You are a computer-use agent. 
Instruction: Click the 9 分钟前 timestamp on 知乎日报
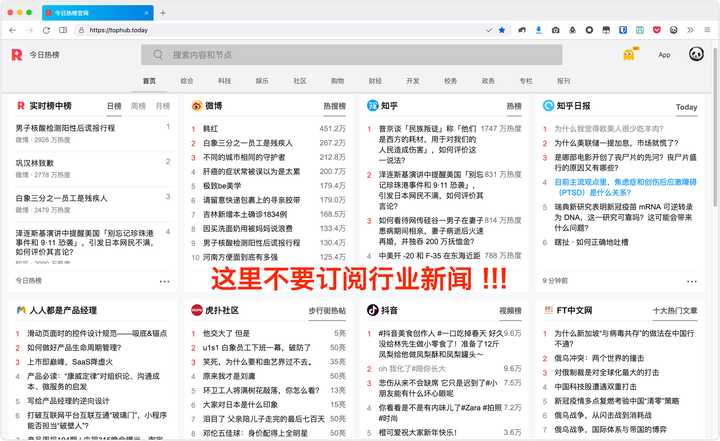coord(555,280)
